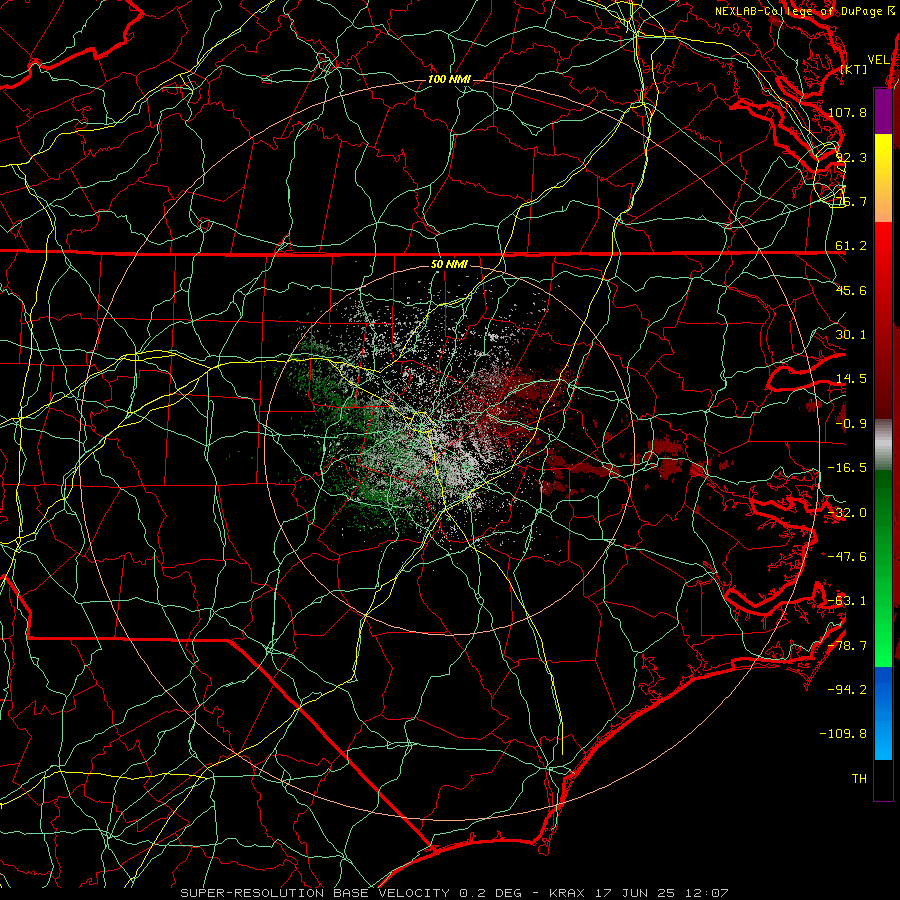Viewport: 900px width, 900px height.
Task: Click the 14.5 velocity scale value
Action: click(x=851, y=379)
